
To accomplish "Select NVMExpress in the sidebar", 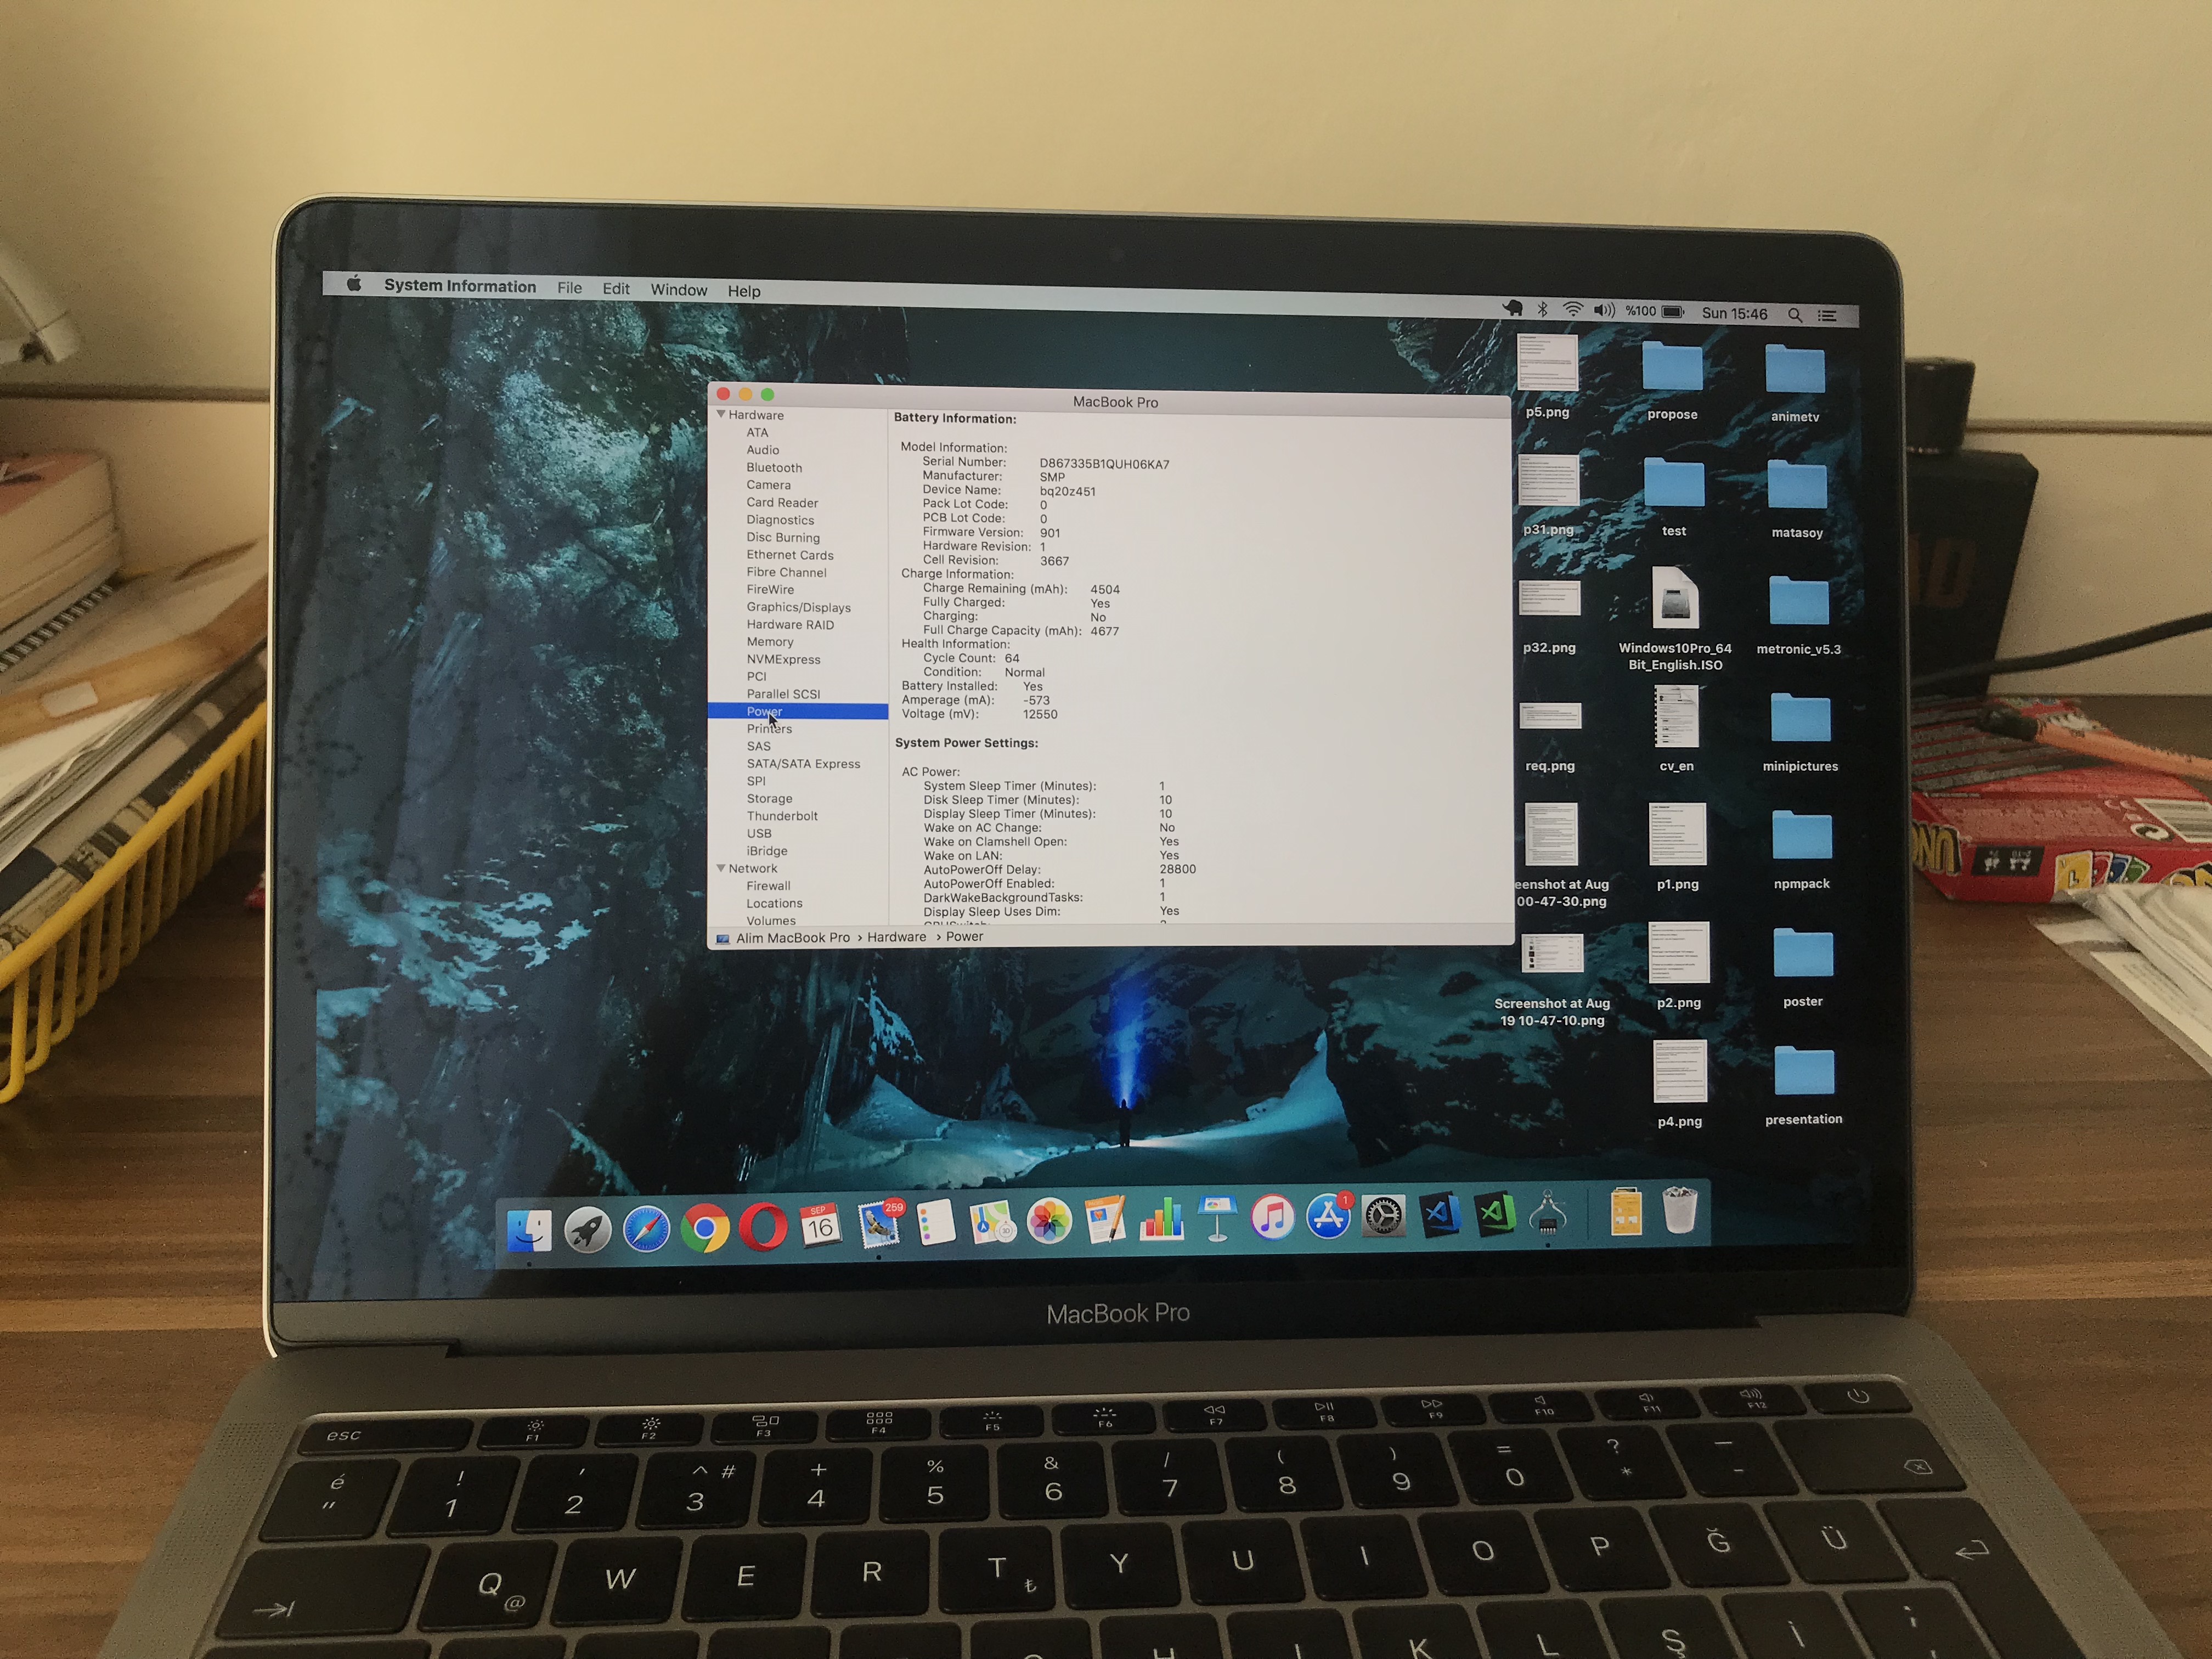I will [x=783, y=659].
